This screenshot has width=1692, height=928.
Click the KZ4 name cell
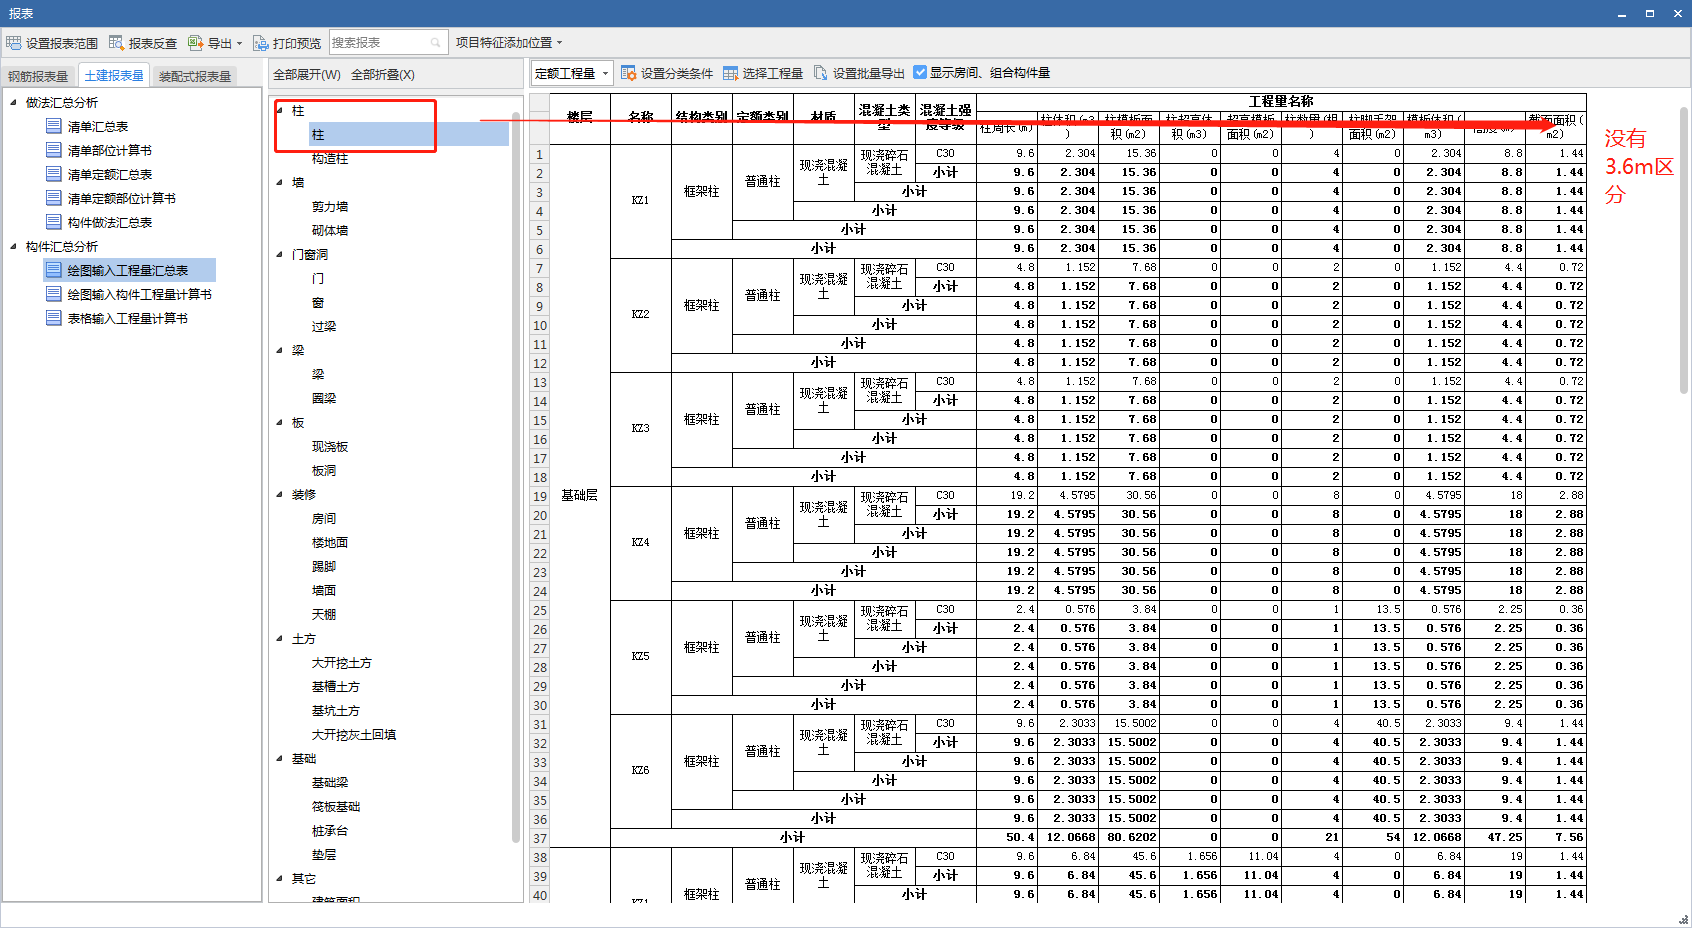640,543
